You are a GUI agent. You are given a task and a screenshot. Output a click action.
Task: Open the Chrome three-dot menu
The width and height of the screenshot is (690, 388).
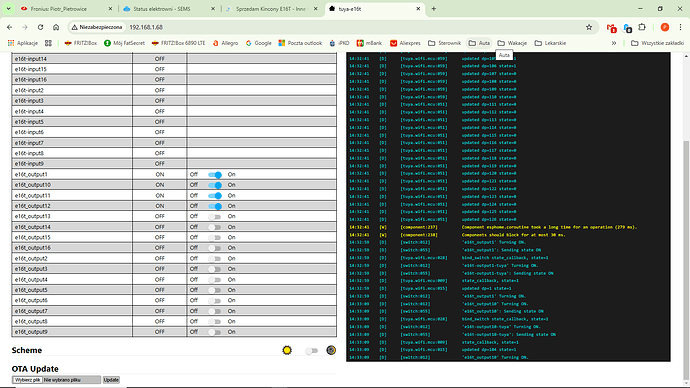coord(680,27)
